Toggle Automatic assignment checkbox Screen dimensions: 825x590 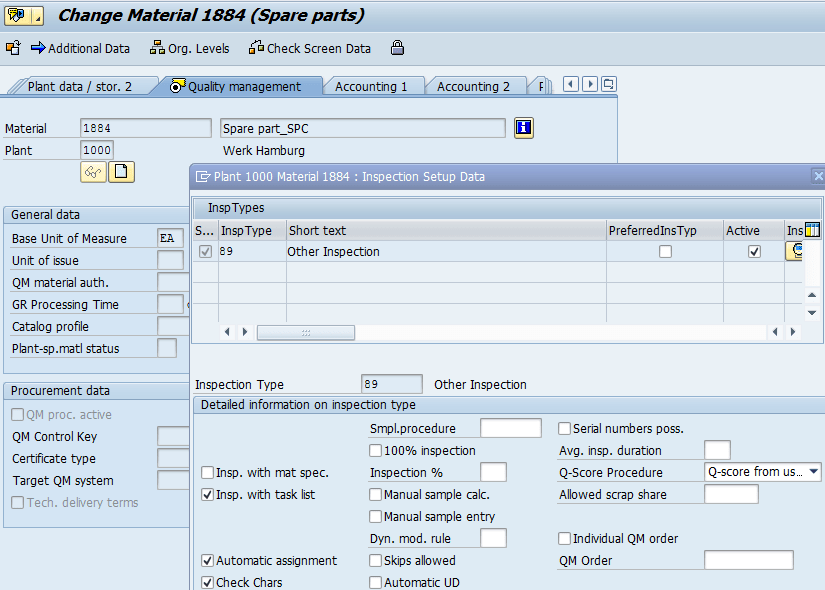click(x=208, y=561)
